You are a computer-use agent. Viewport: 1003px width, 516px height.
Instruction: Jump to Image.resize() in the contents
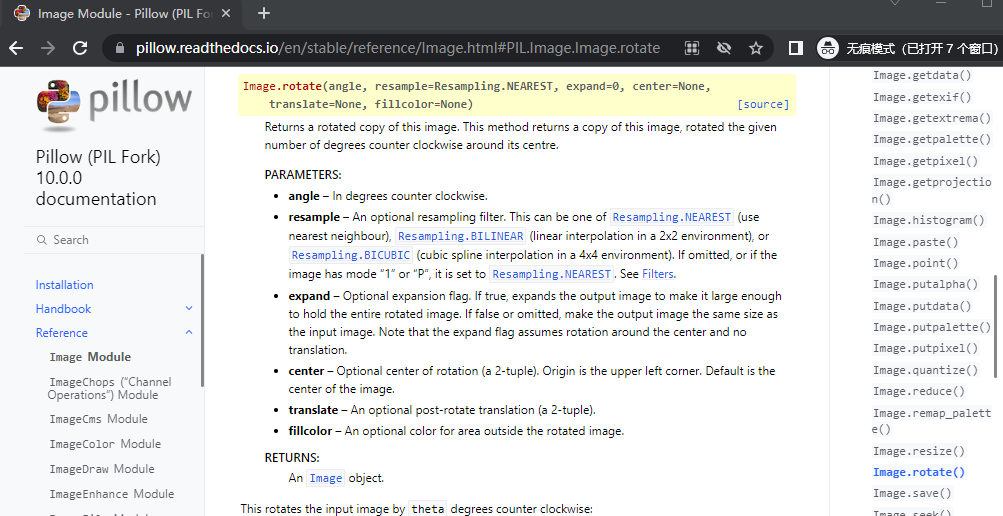[x=919, y=451]
